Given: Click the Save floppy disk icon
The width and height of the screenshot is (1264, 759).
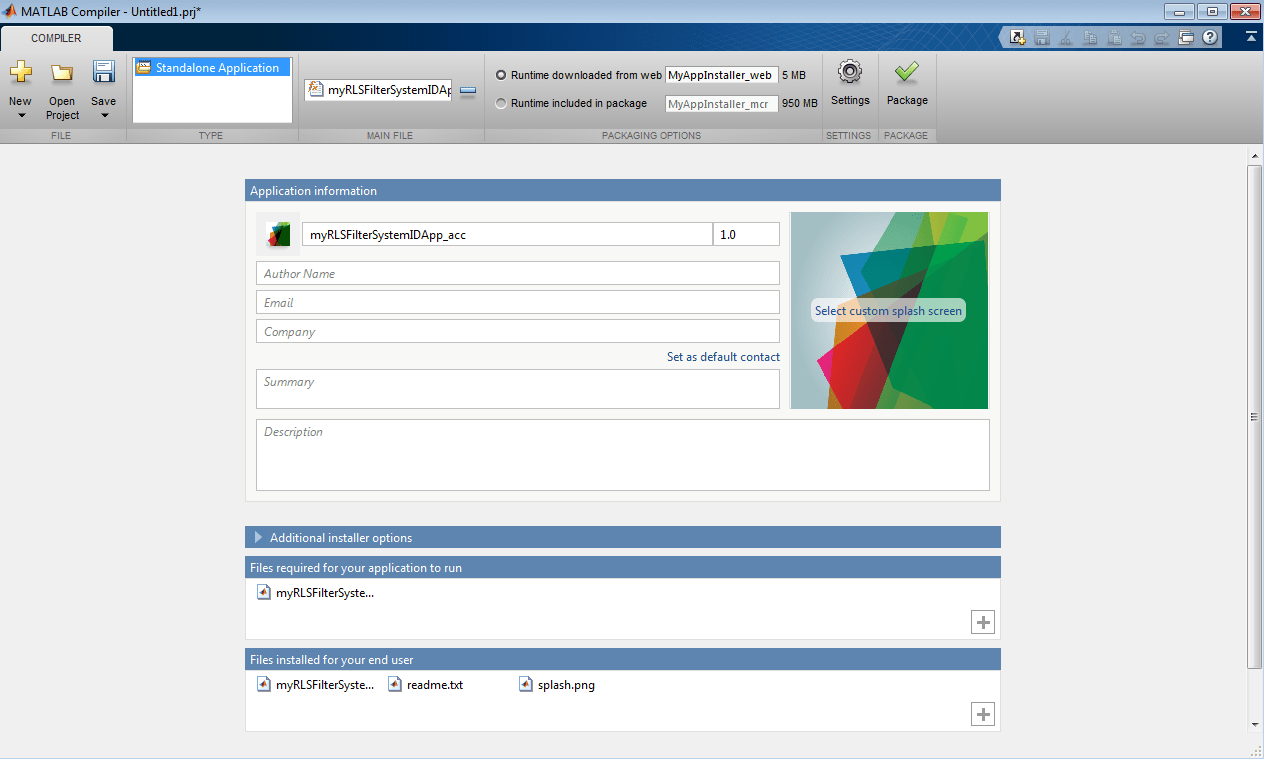Looking at the screenshot, I should click(103, 73).
